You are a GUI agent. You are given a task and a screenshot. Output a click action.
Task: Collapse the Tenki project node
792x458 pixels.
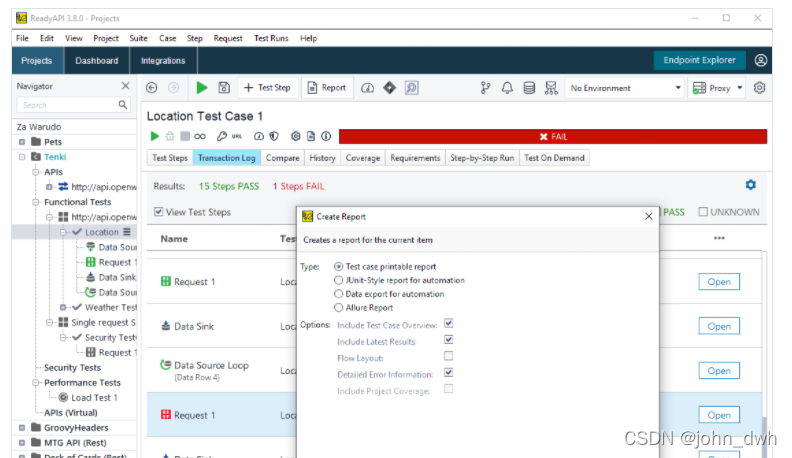click(22, 157)
